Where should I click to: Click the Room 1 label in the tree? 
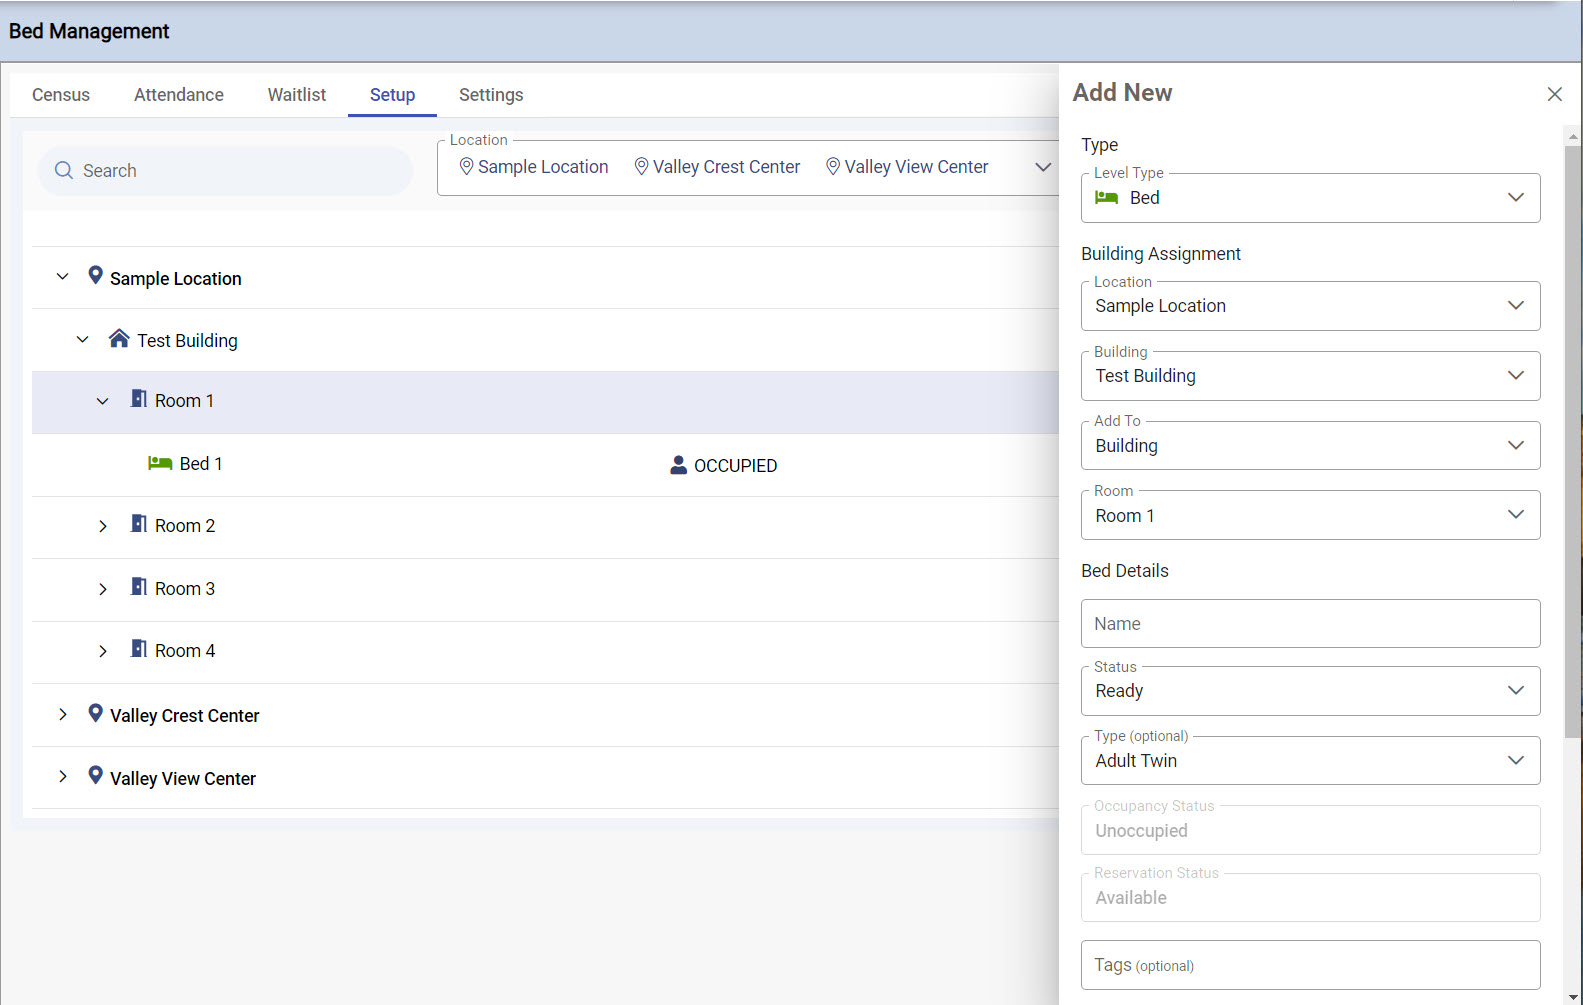coord(185,401)
